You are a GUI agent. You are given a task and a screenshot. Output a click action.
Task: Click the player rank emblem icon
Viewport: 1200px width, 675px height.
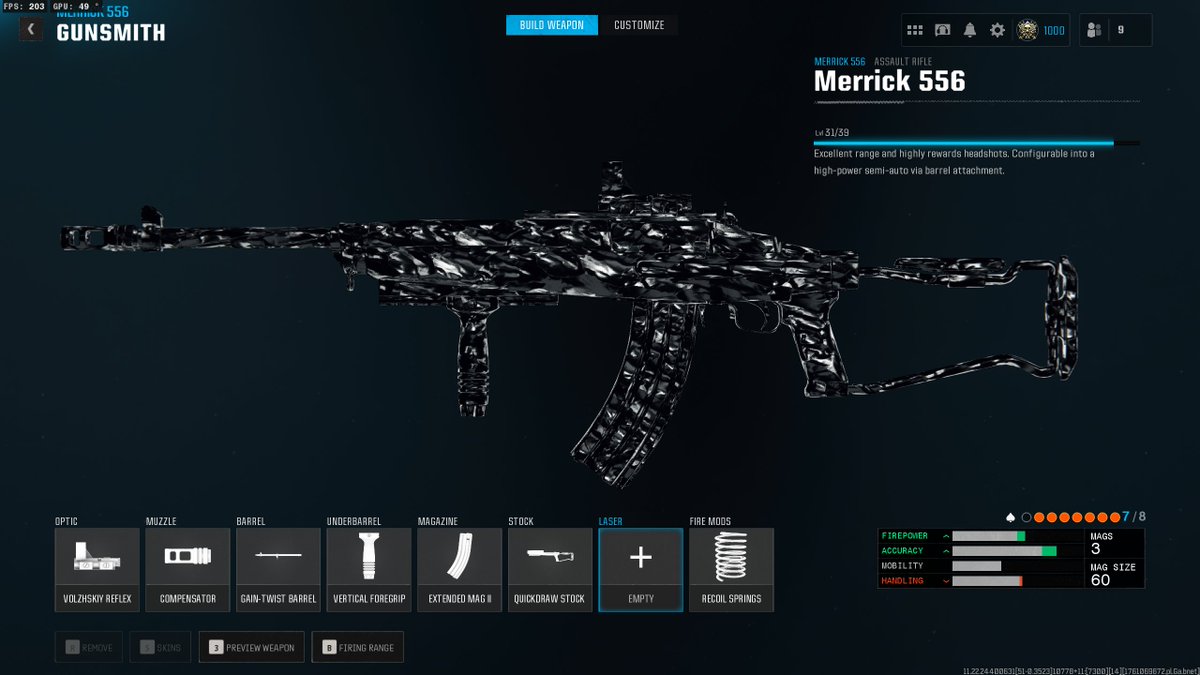tap(1027, 30)
